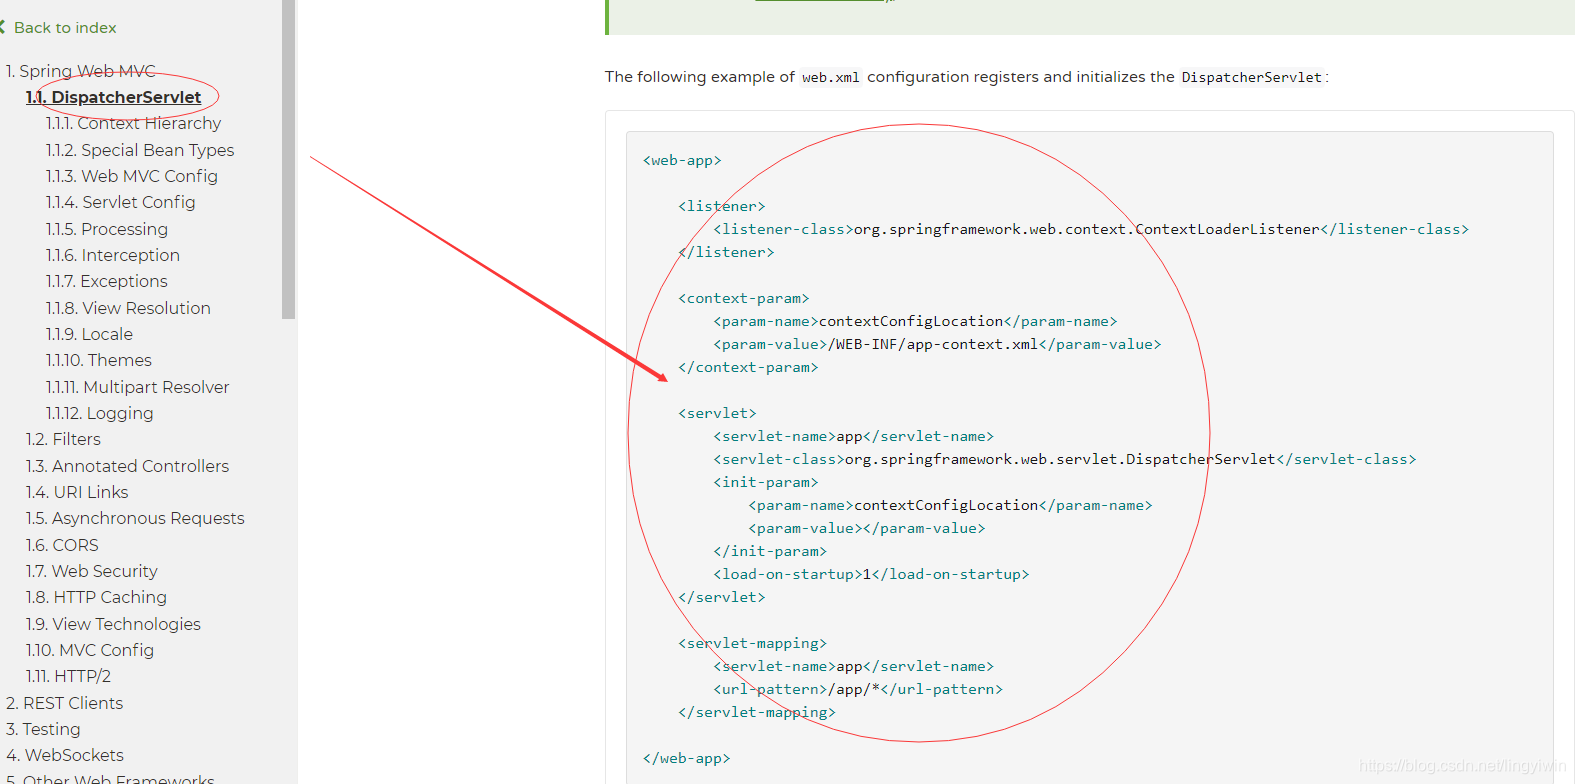Open 1.7. Web Security
The image size is (1575, 784).
[92, 571]
